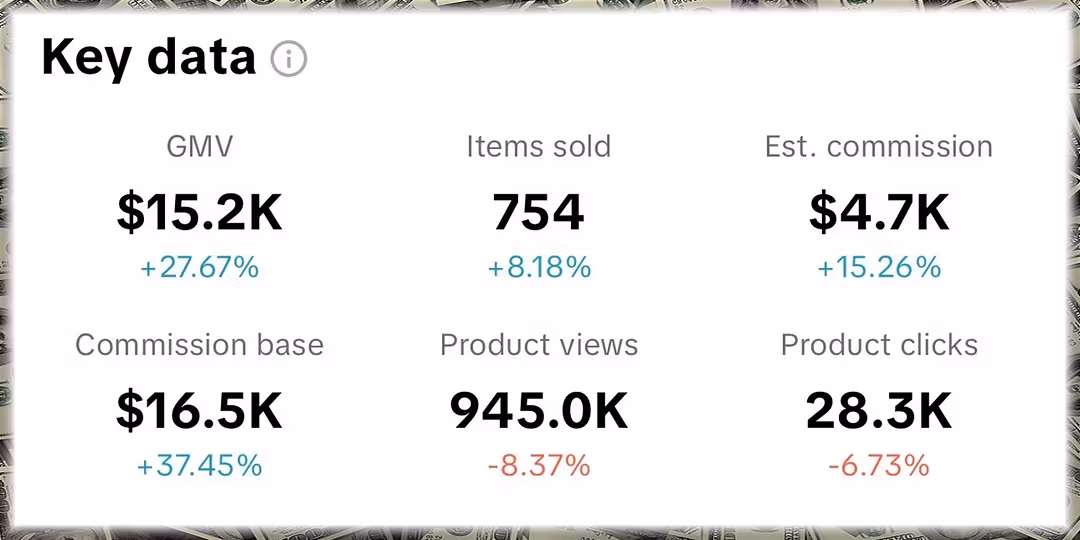Open the GMV metric label
This screenshot has height=540, width=1080.
coord(200,147)
